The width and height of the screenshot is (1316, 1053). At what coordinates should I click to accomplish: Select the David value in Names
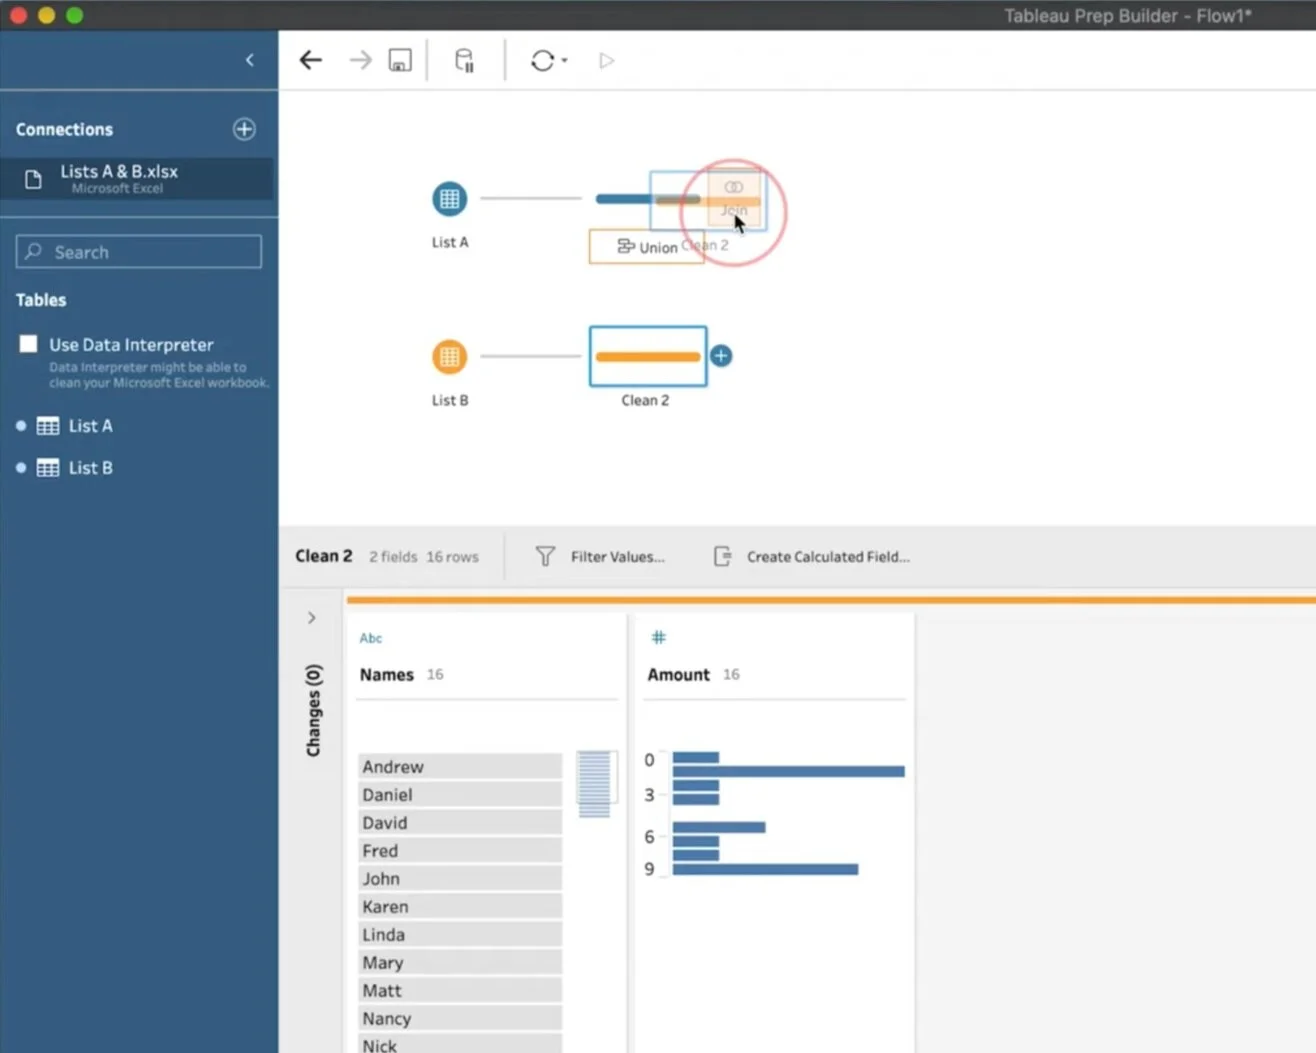[x=460, y=823]
